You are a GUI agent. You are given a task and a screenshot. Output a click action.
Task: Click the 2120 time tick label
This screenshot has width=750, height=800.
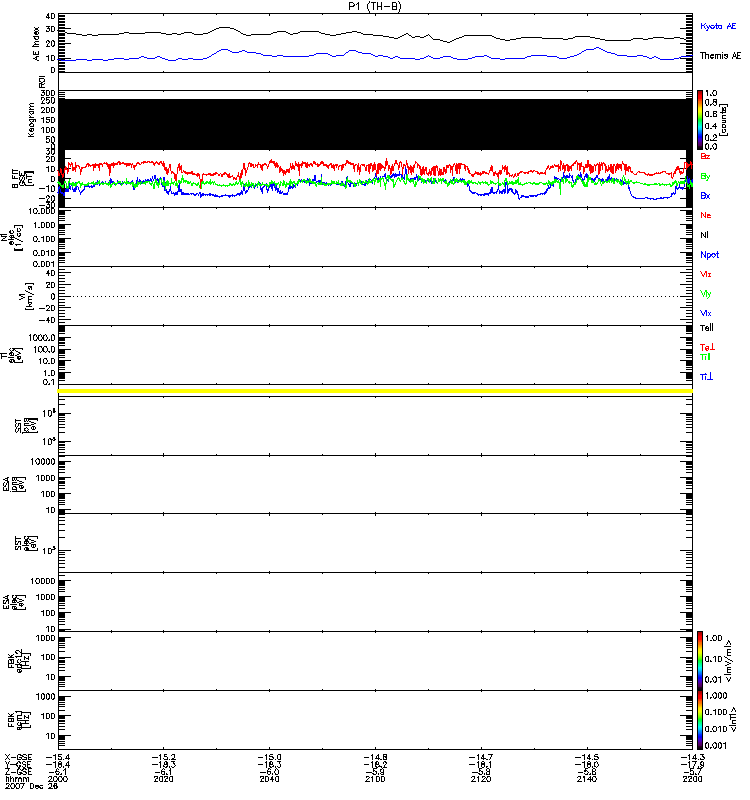pyautogui.click(x=481, y=779)
